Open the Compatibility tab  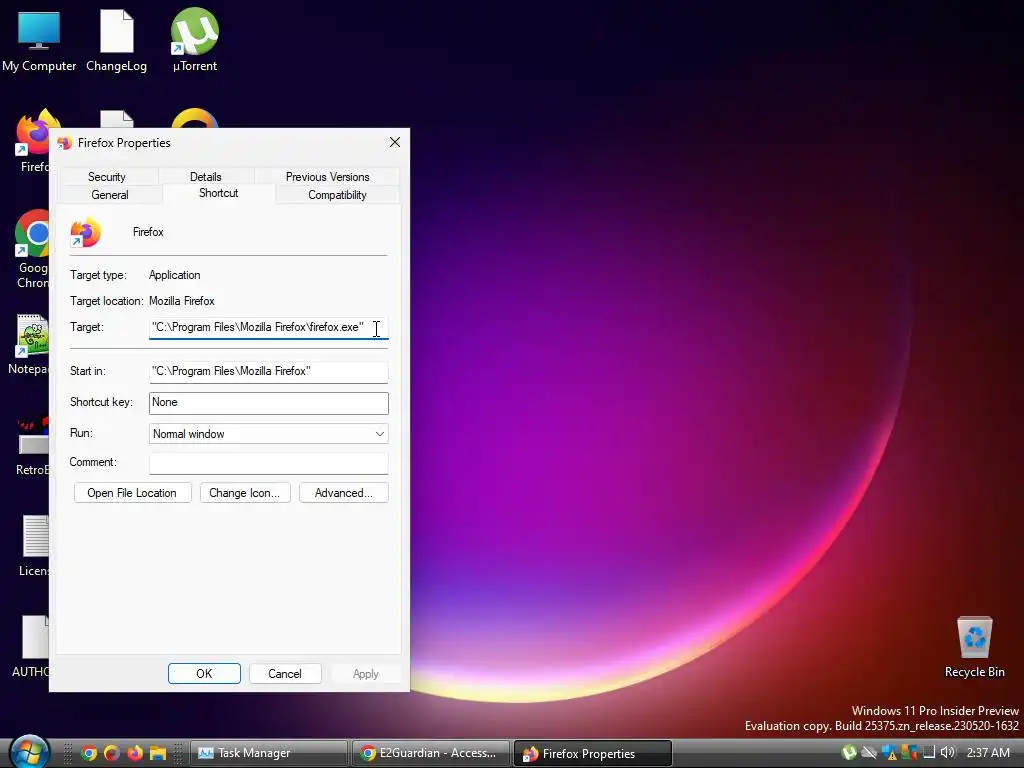[337, 195]
